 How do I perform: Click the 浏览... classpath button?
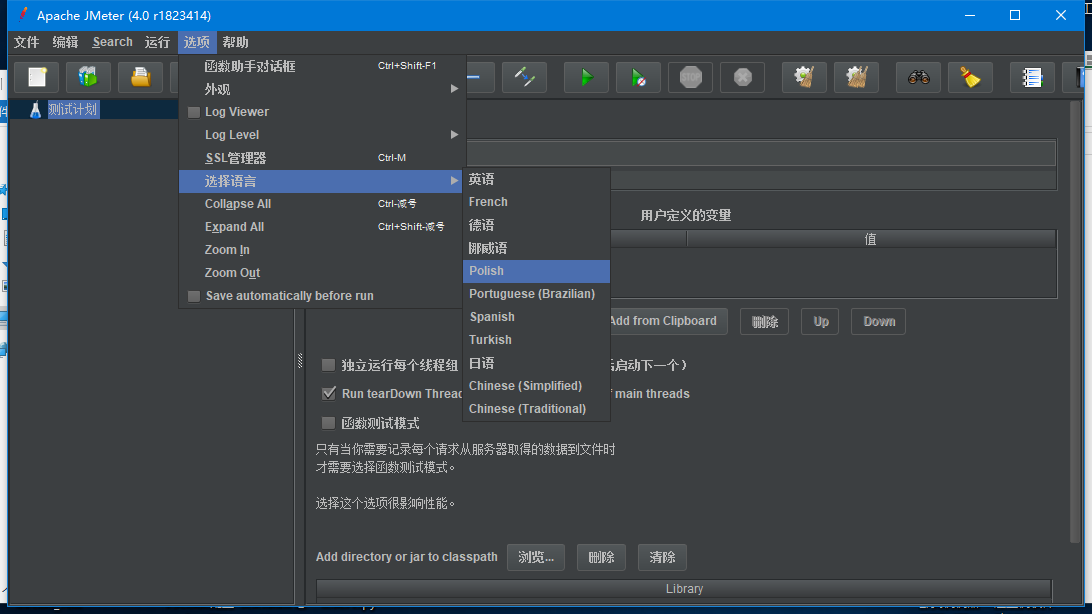click(x=536, y=557)
